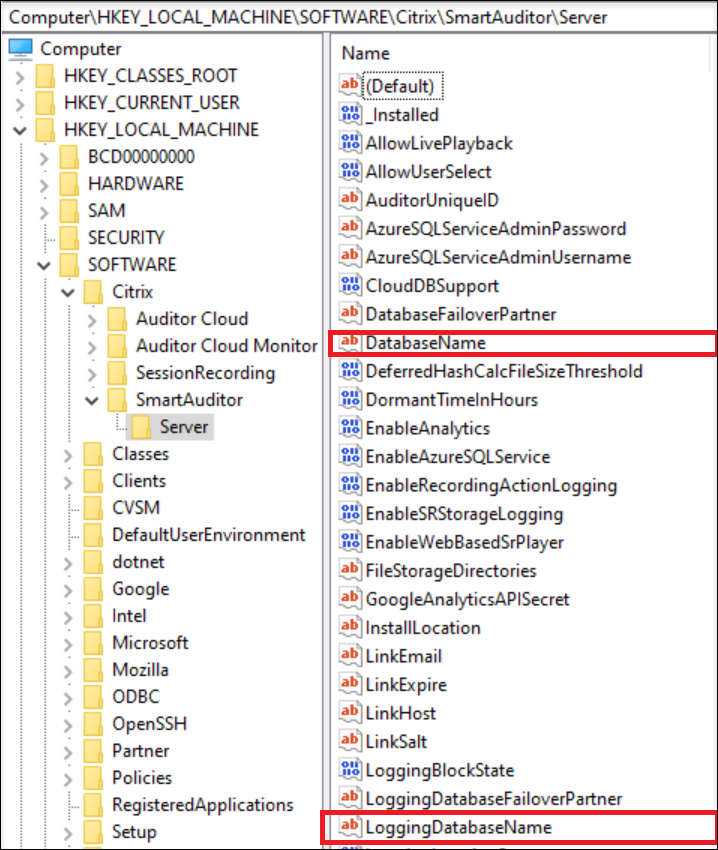Expand the HKEY_CLASSES_ROOT hive
718x850 pixels.
pyautogui.click(x=20, y=78)
